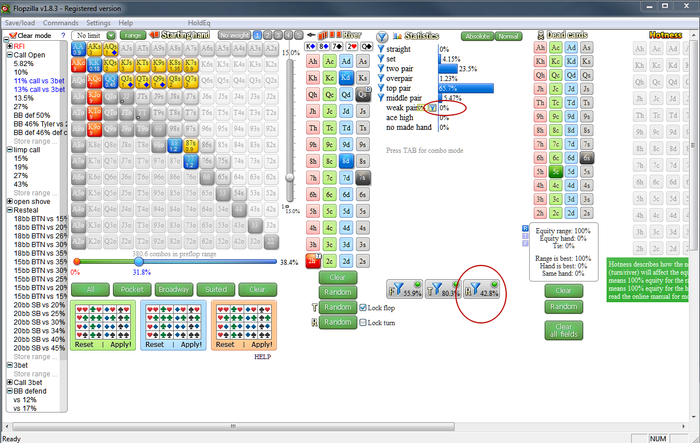Expand the Call 3bet tree node

click(9, 382)
